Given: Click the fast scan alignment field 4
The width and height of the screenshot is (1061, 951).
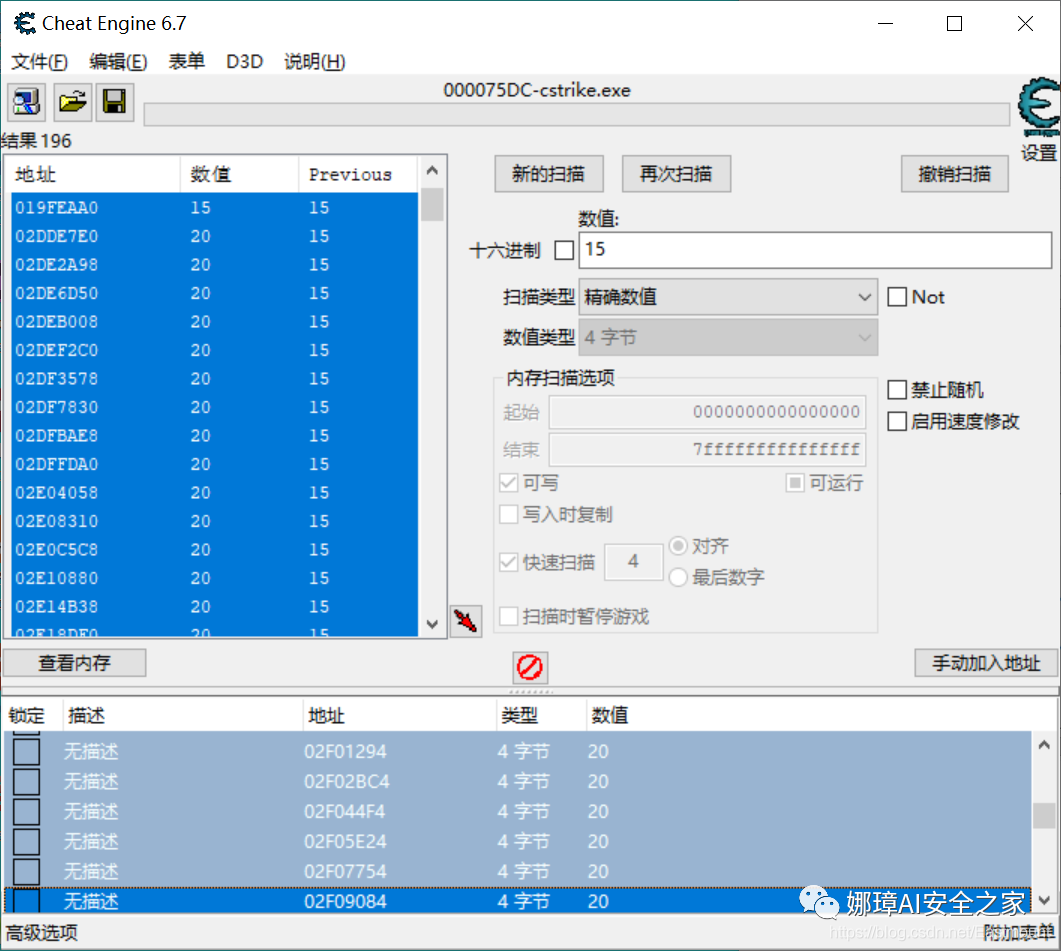Looking at the screenshot, I should pyautogui.click(x=633, y=562).
